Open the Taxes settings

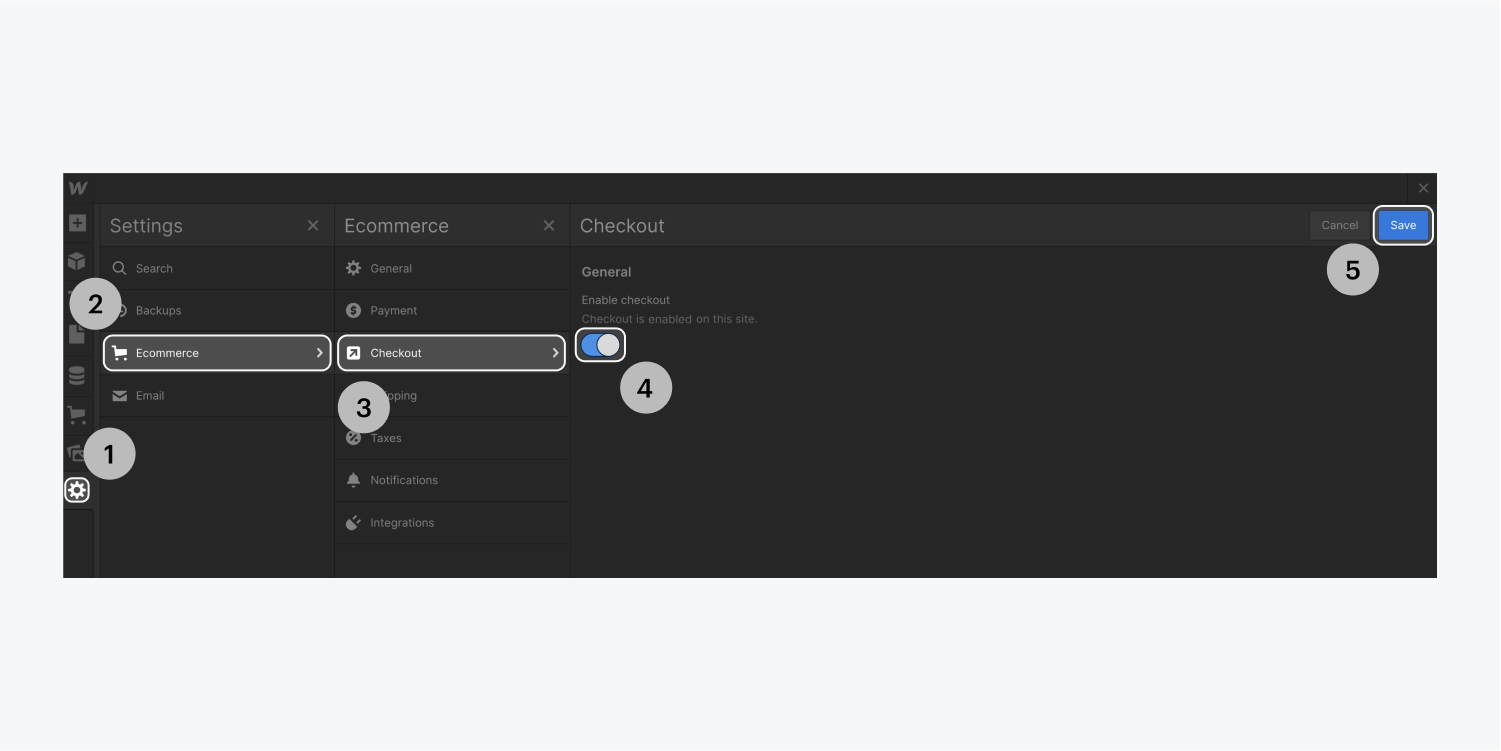386,437
